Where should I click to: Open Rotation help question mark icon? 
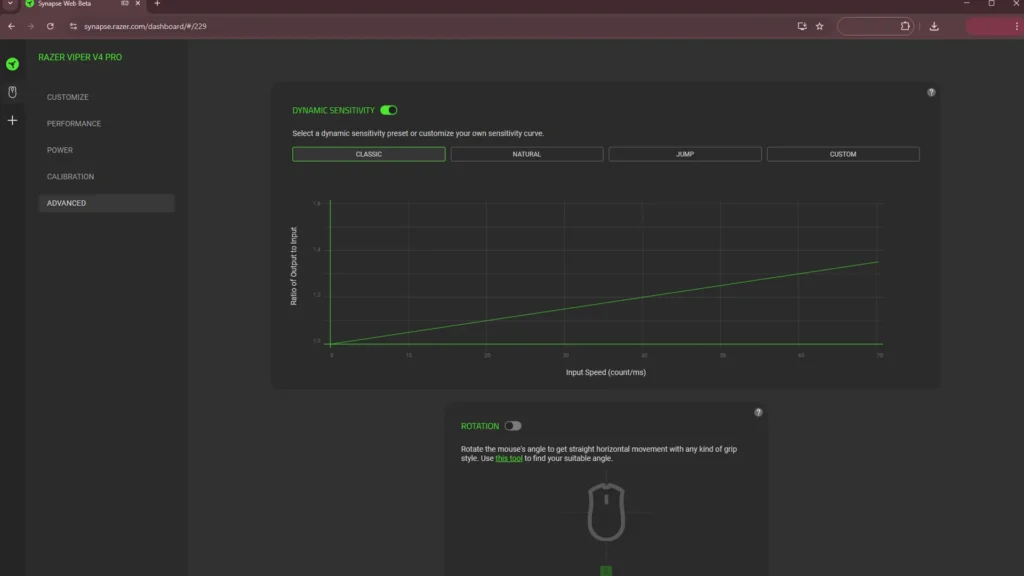click(x=758, y=413)
